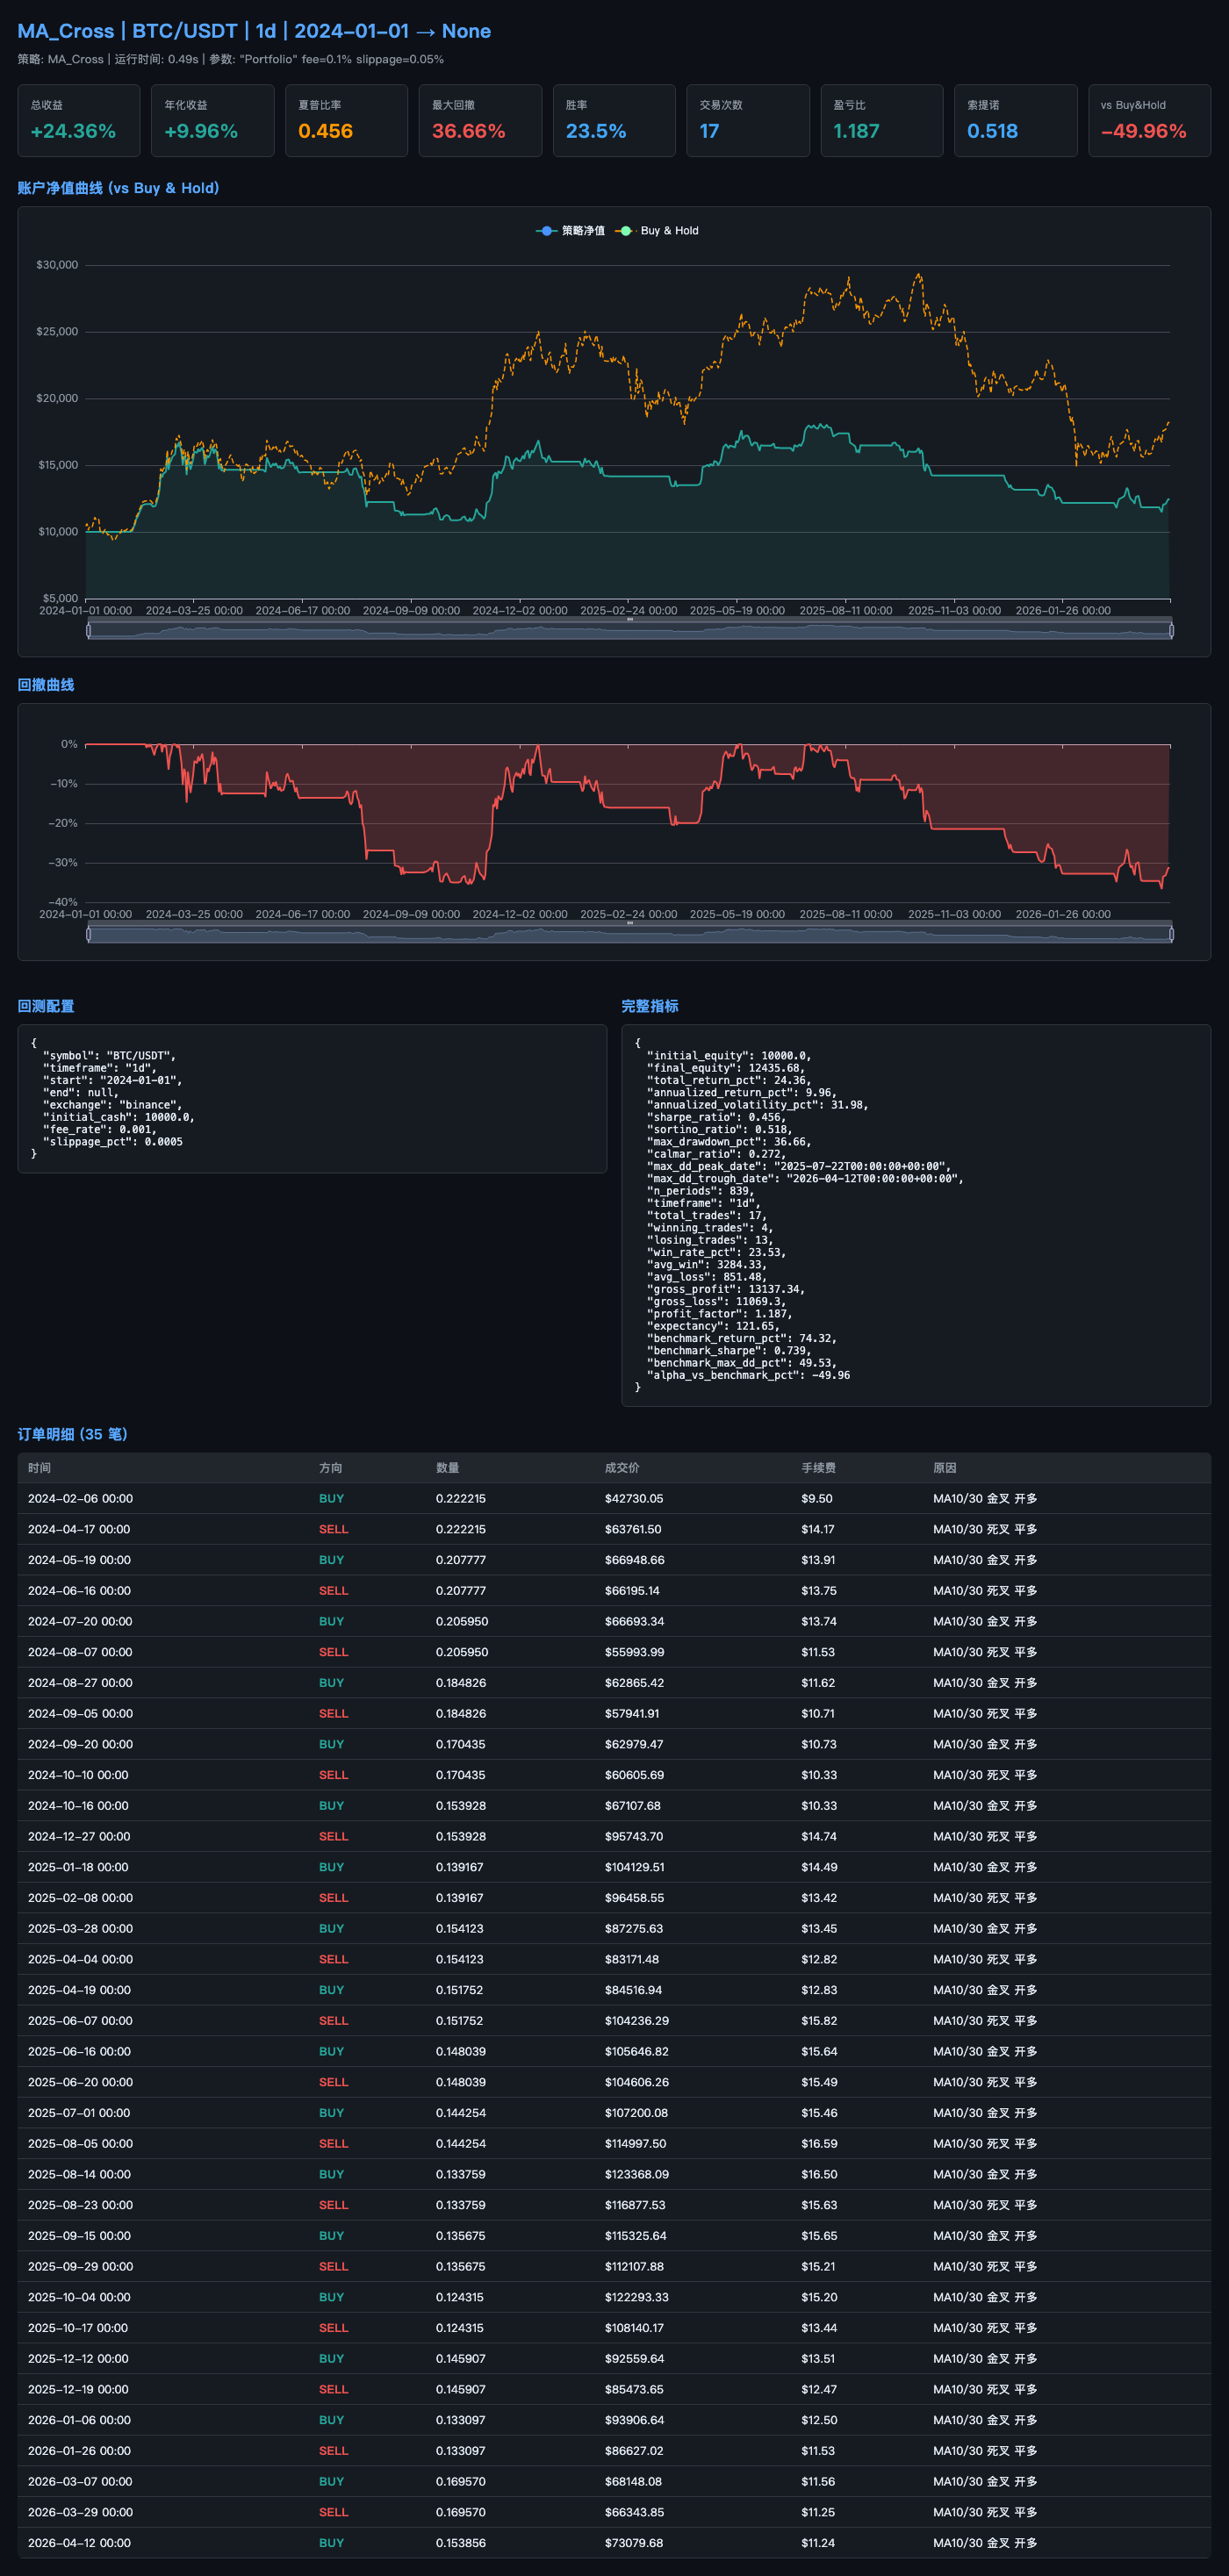Image resolution: width=1229 pixels, height=2576 pixels.
Task: Grab the left zoom handle under equity chart
Action: click(x=89, y=630)
